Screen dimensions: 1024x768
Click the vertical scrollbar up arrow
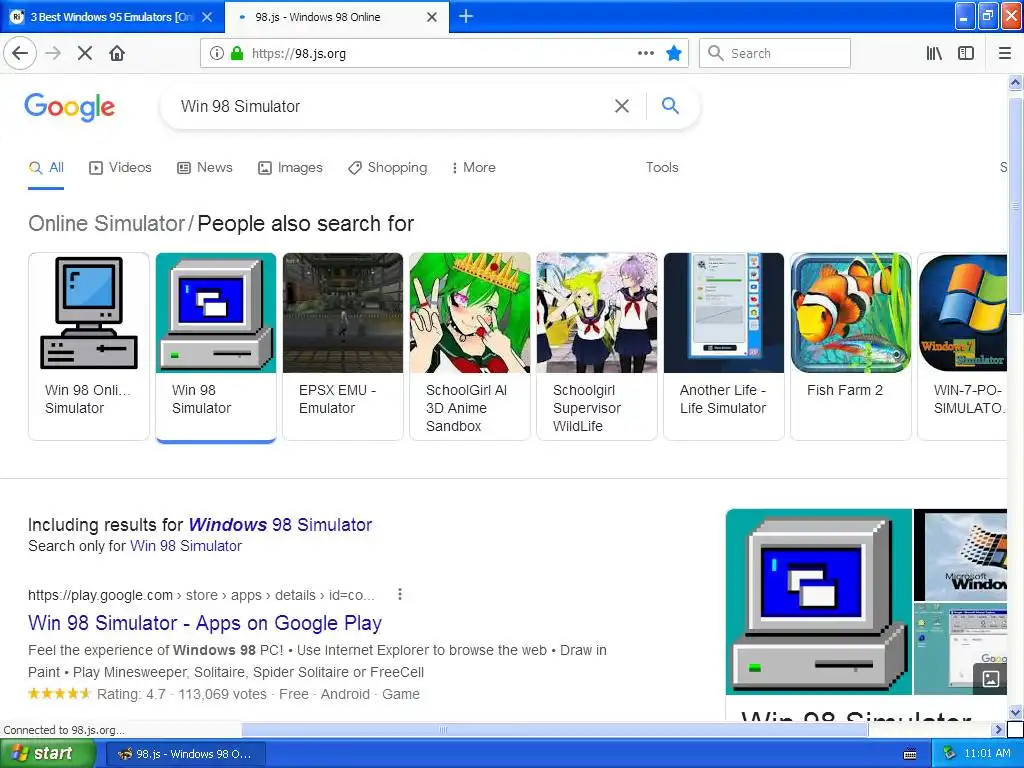tap(1016, 83)
